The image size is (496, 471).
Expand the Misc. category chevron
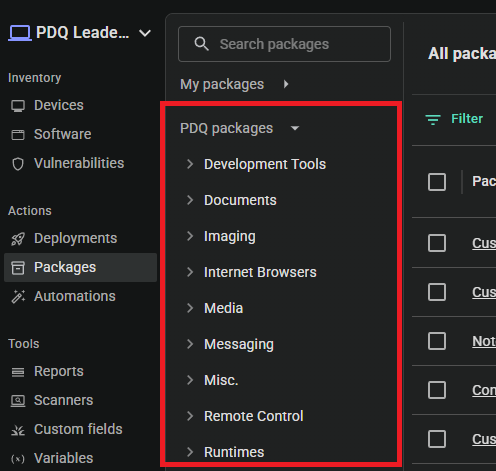[x=190, y=380]
